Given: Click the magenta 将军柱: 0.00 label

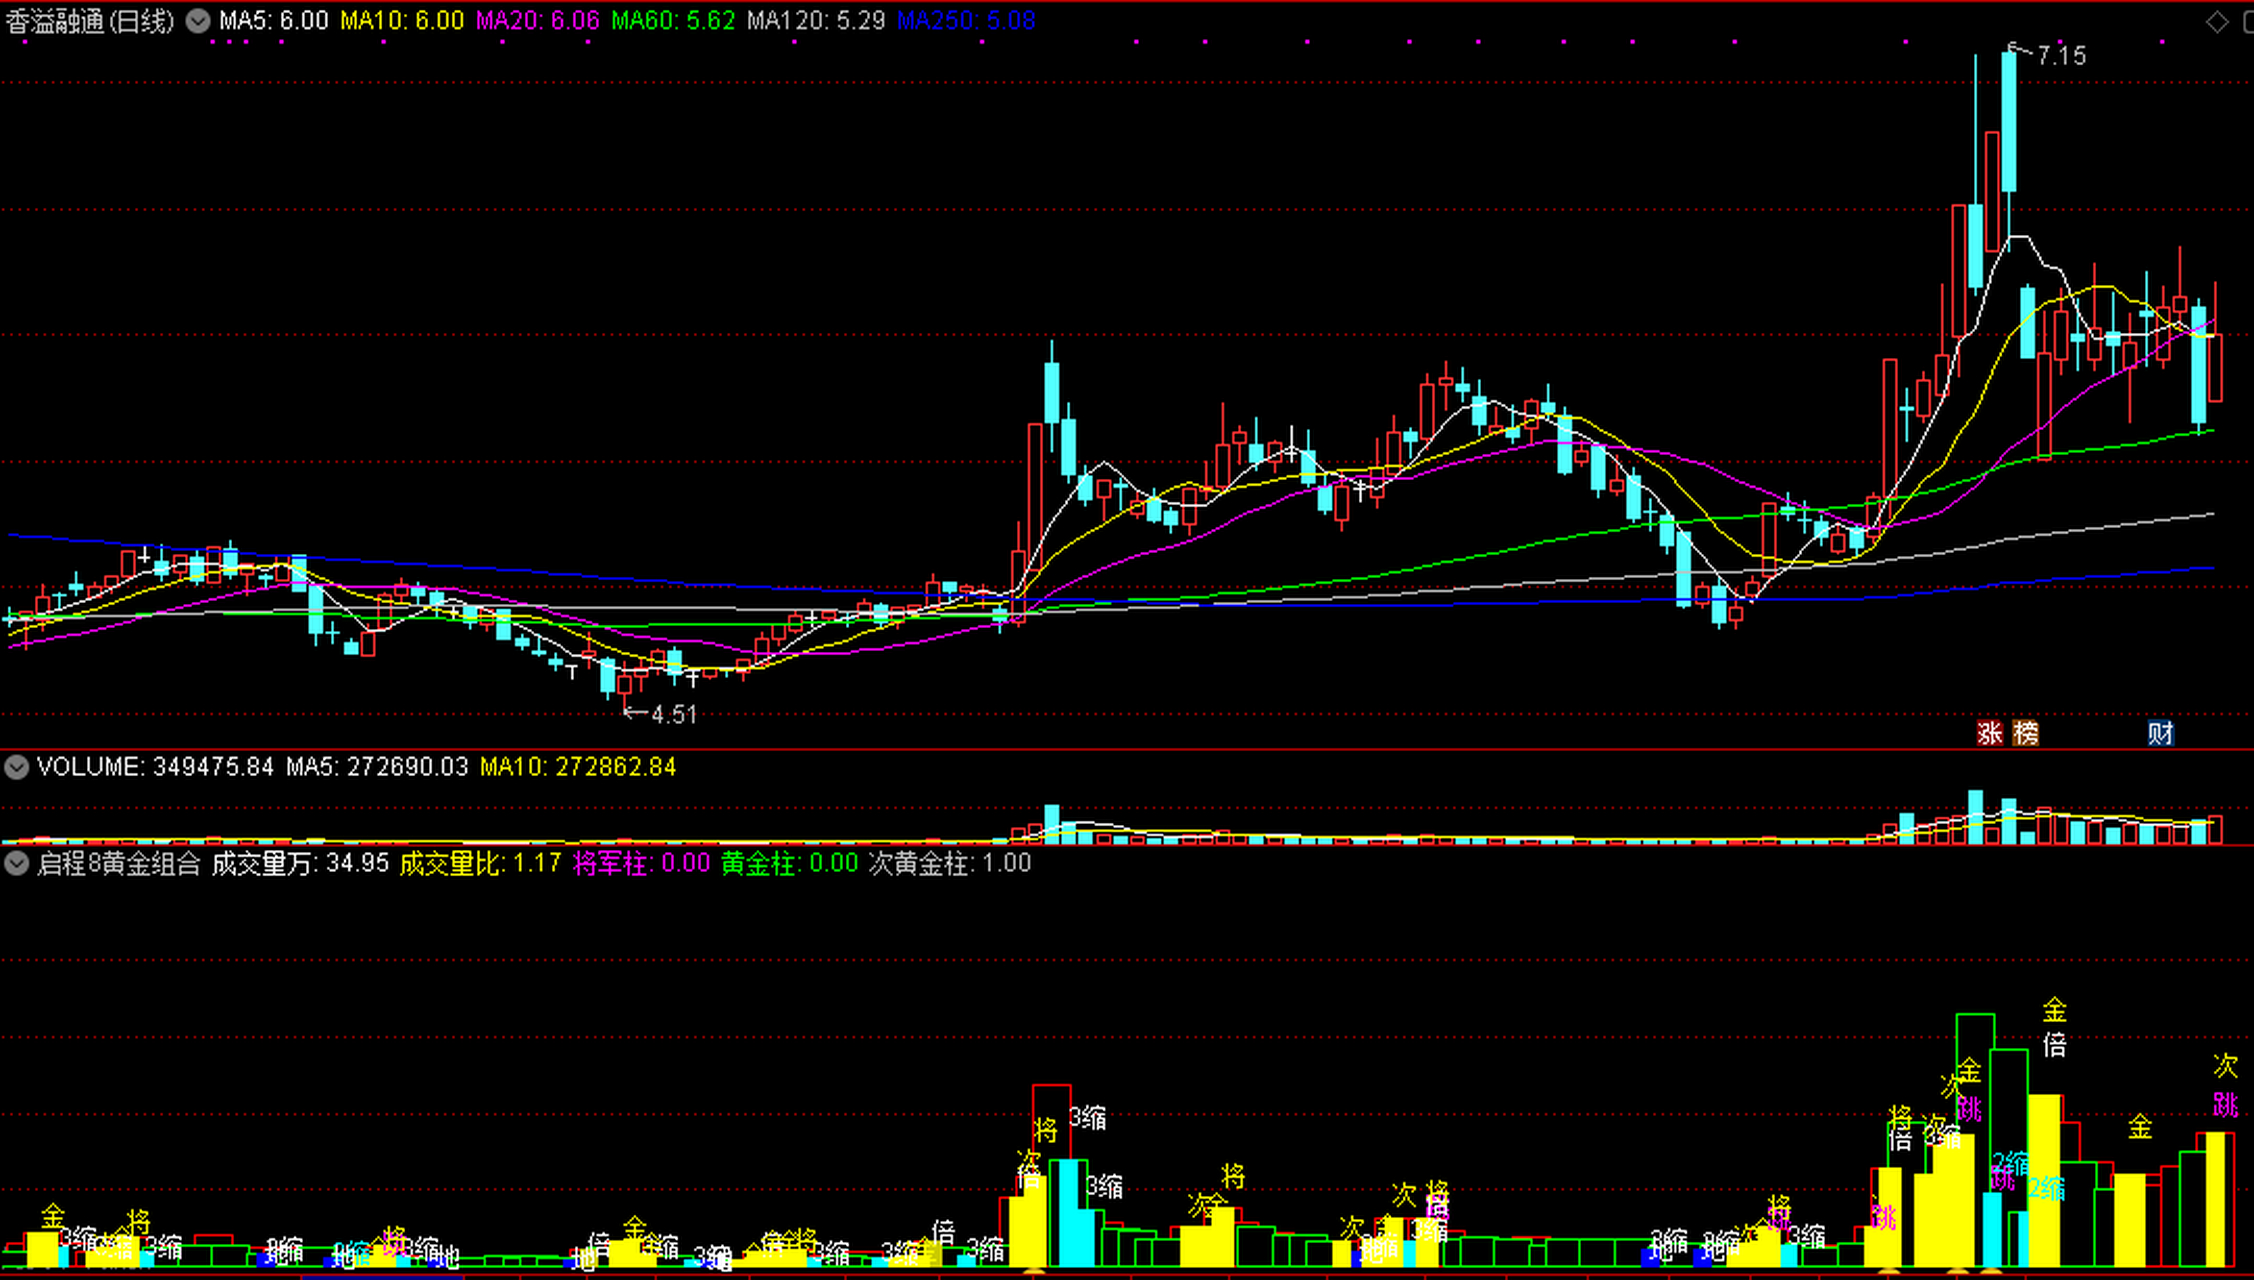Looking at the screenshot, I should [641, 863].
